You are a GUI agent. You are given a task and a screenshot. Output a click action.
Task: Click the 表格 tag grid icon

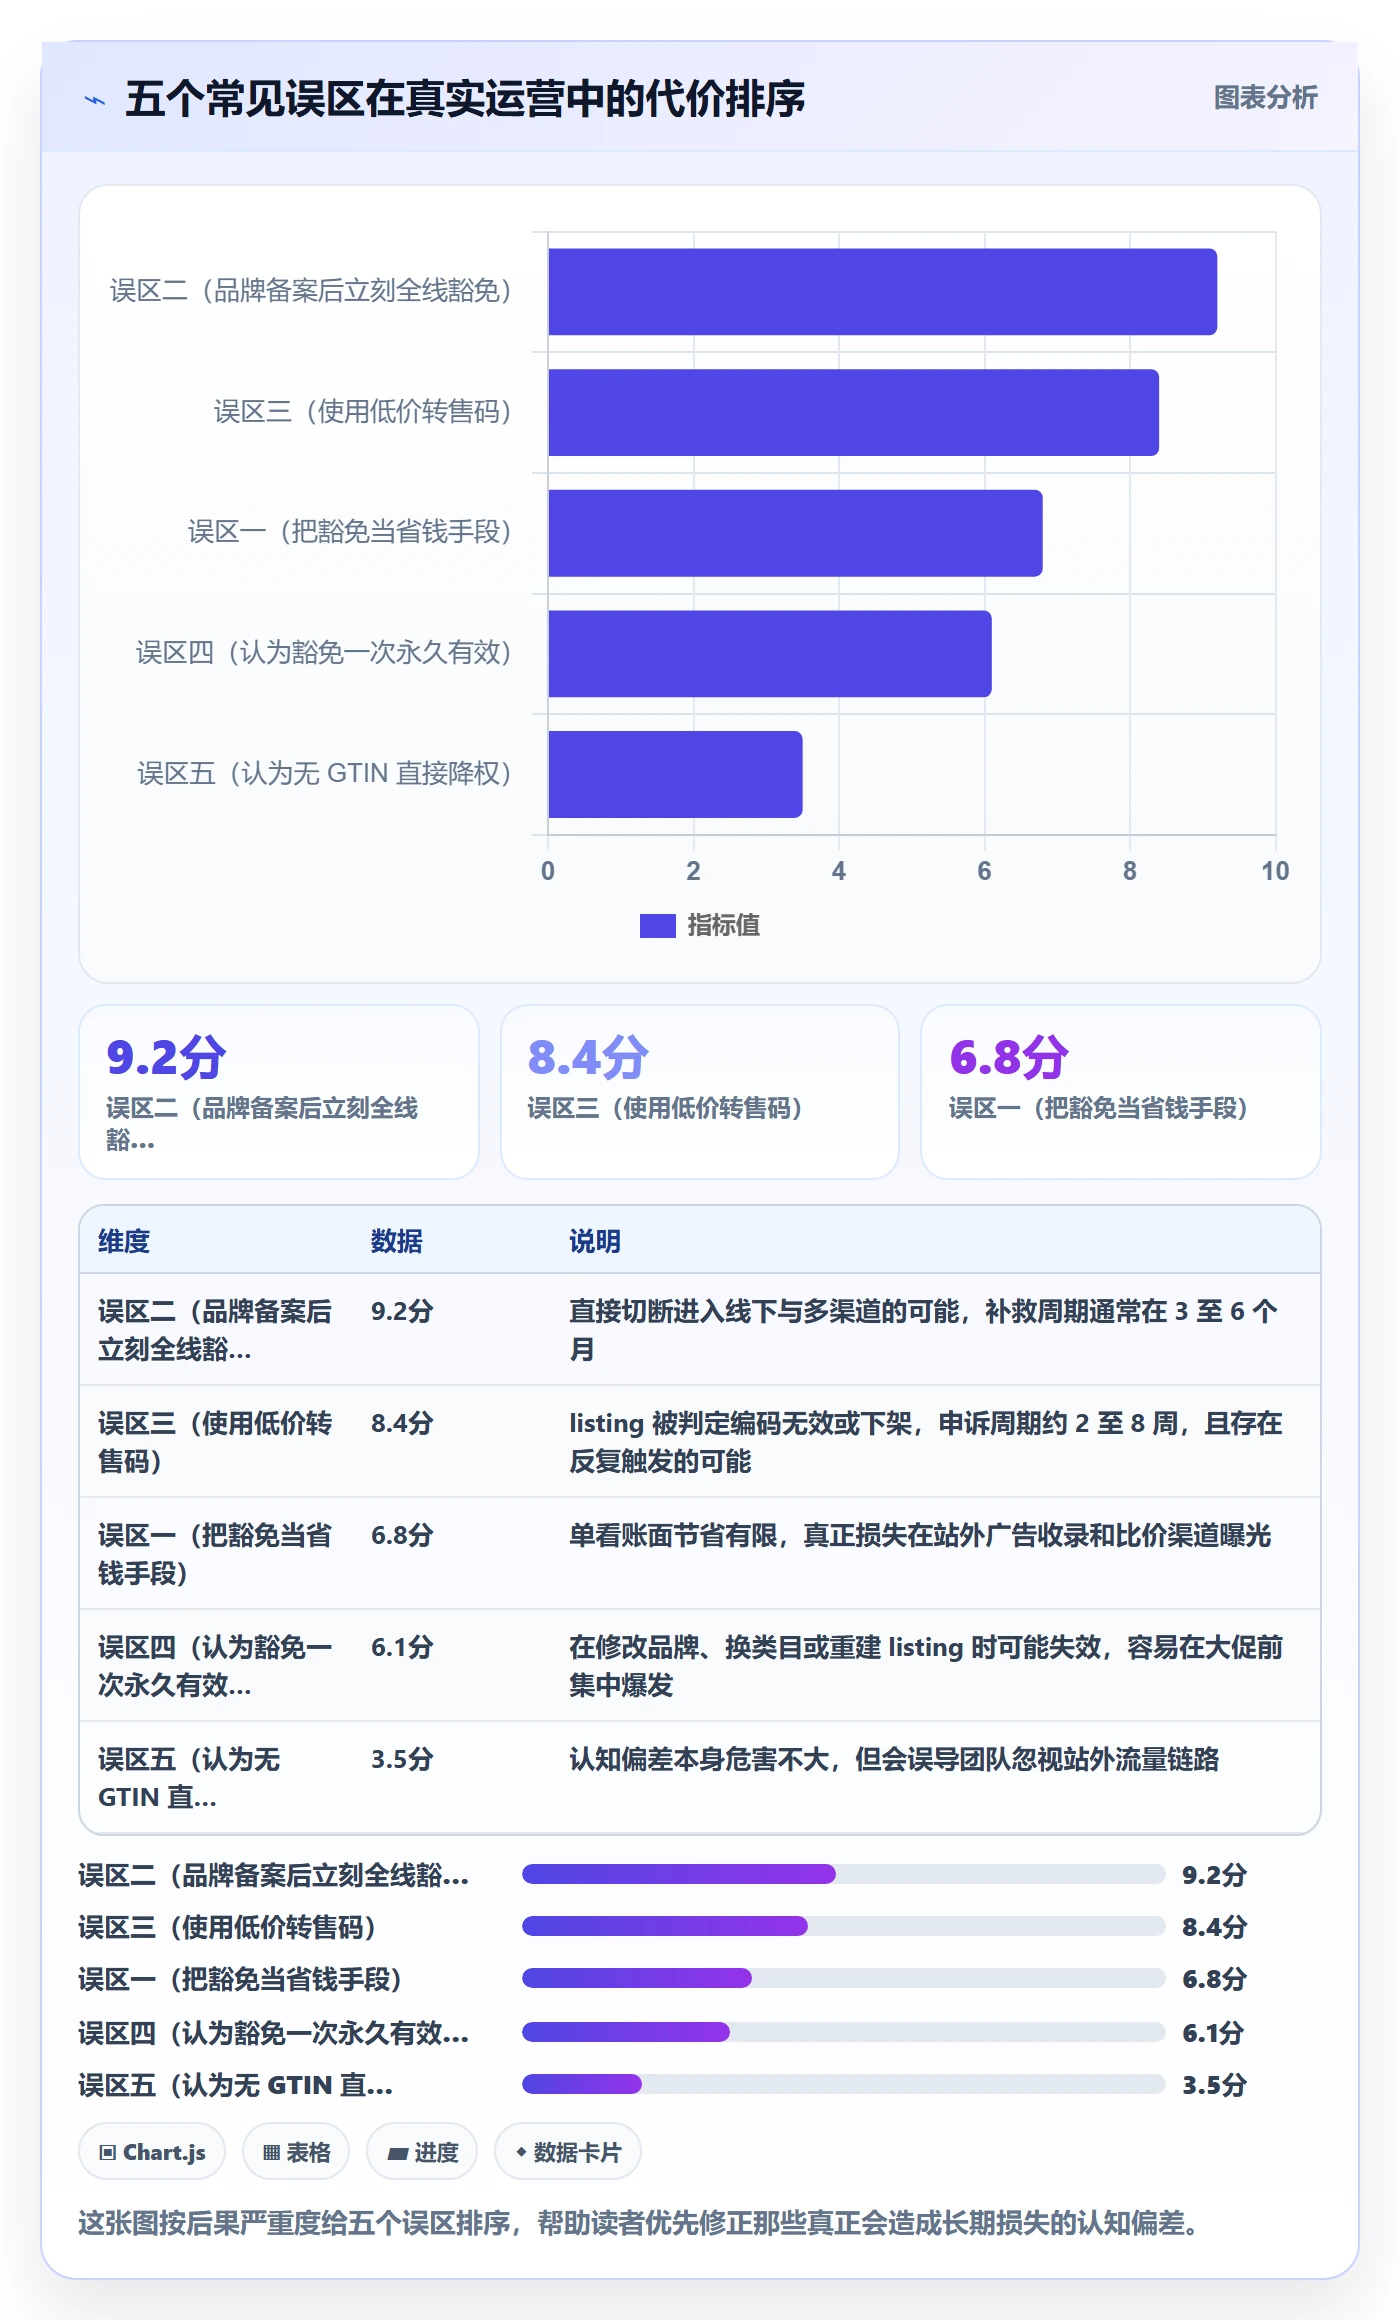(271, 2152)
